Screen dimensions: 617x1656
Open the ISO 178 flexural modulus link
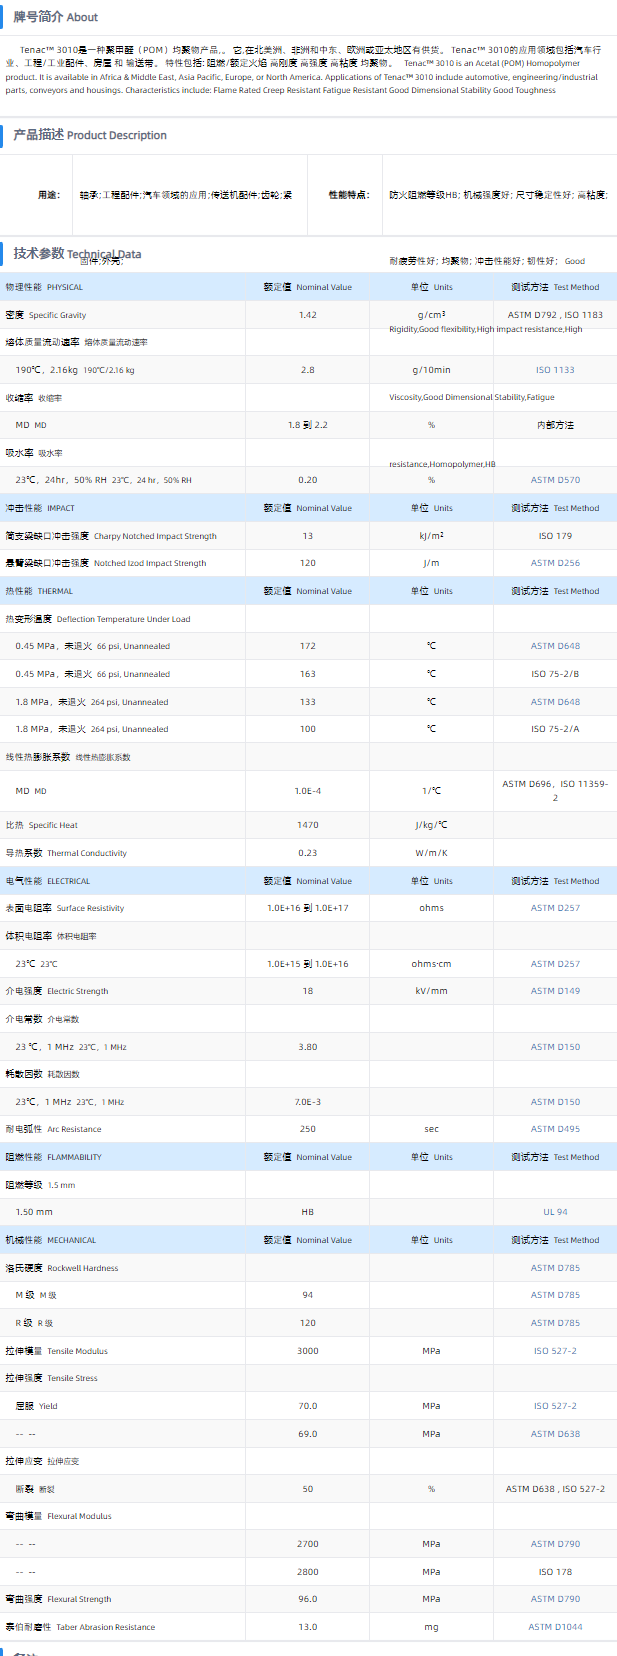[x=555, y=1572]
